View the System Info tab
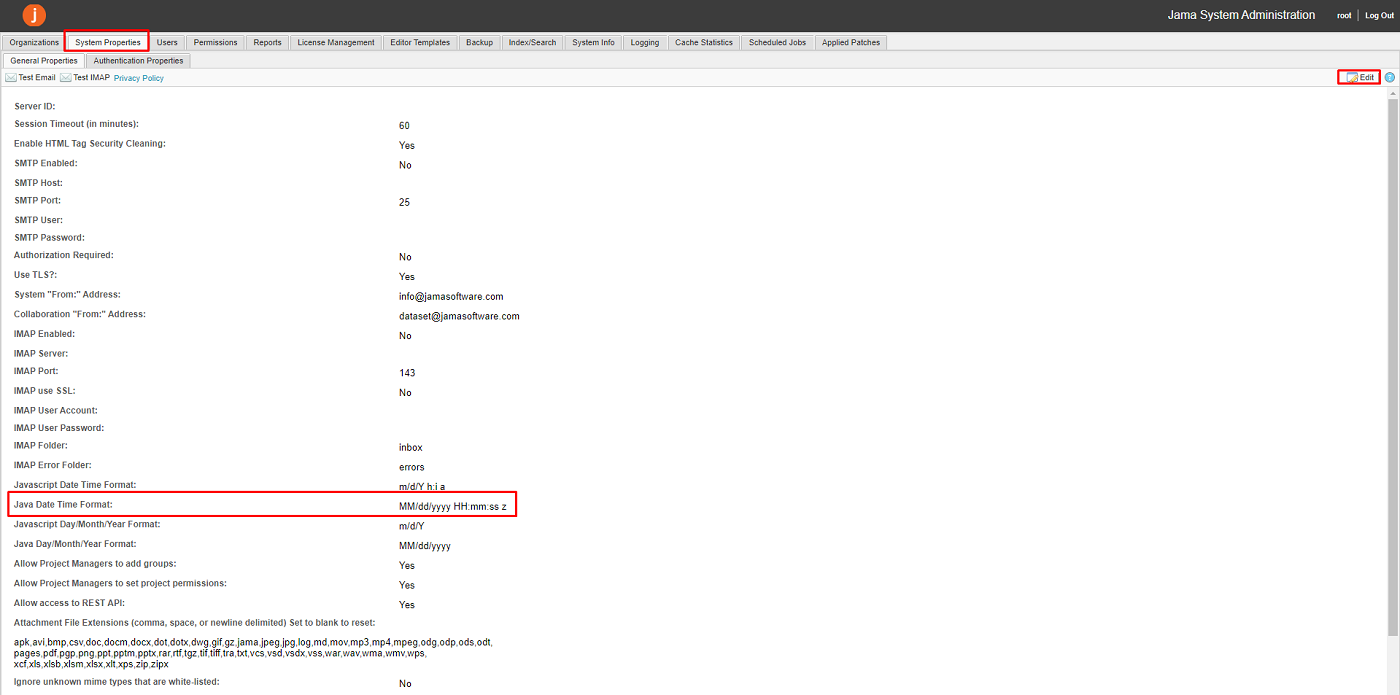Image resolution: width=1400 pixels, height=695 pixels. pyautogui.click(x=593, y=42)
